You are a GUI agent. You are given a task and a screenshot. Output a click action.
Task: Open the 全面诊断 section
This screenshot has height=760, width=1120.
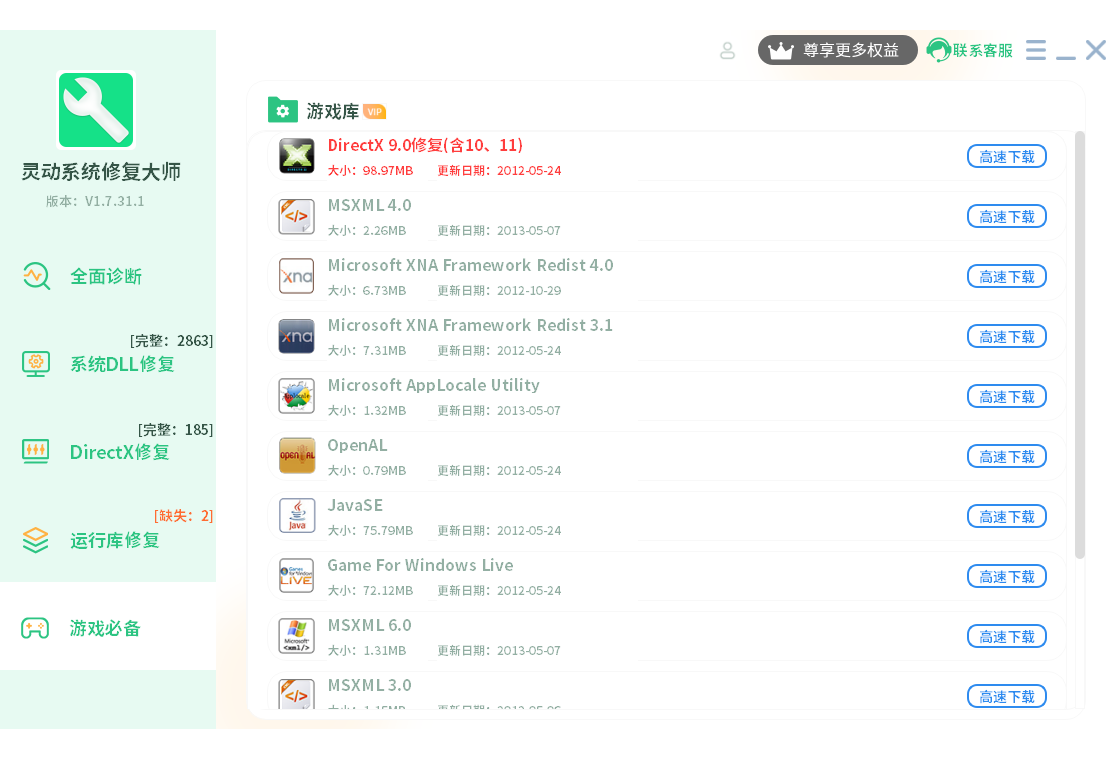pos(108,276)
